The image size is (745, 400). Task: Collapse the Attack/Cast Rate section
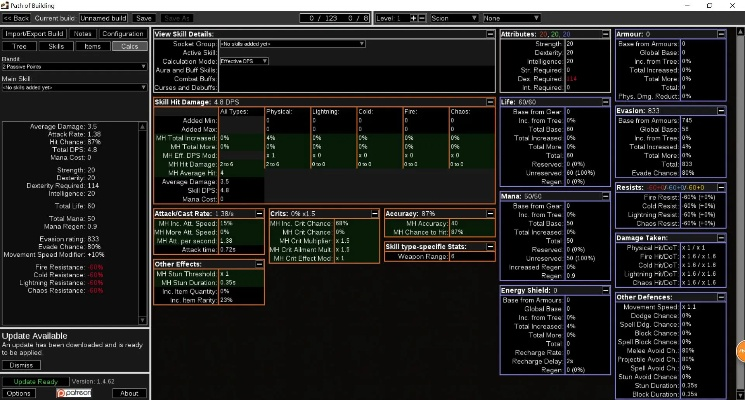[x=260, y=213]
